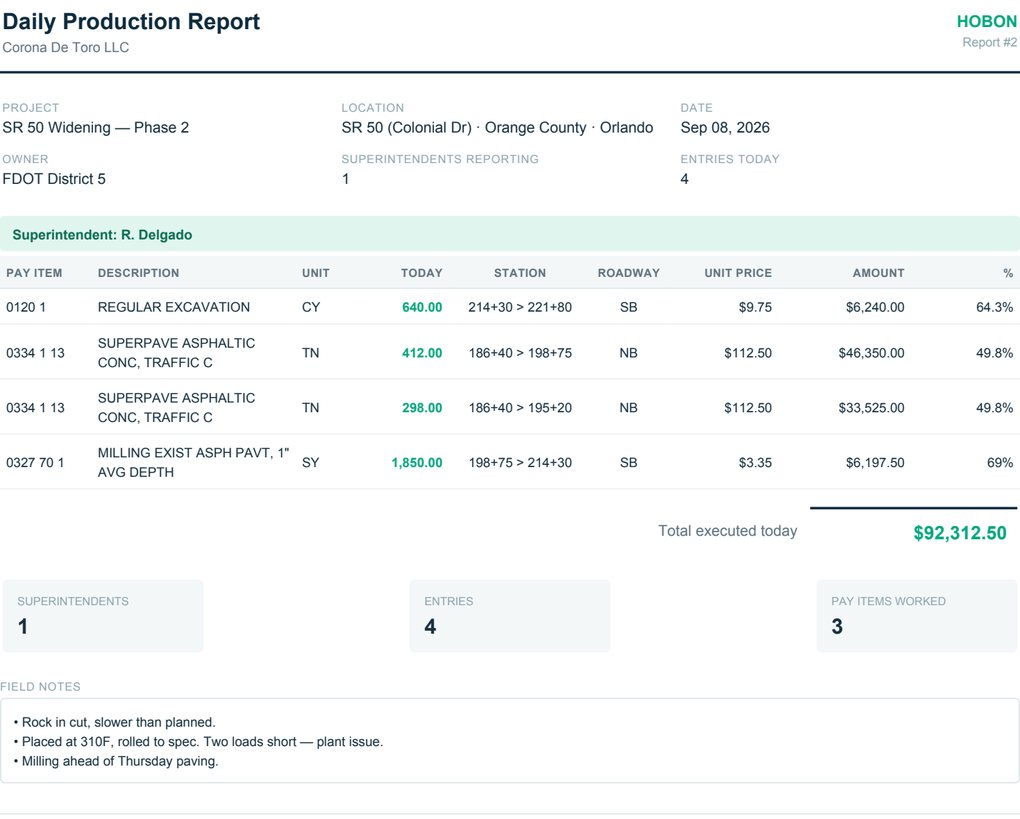Click the unit SY in milling row
The image size is (1020, 819).
click(310, 463)
